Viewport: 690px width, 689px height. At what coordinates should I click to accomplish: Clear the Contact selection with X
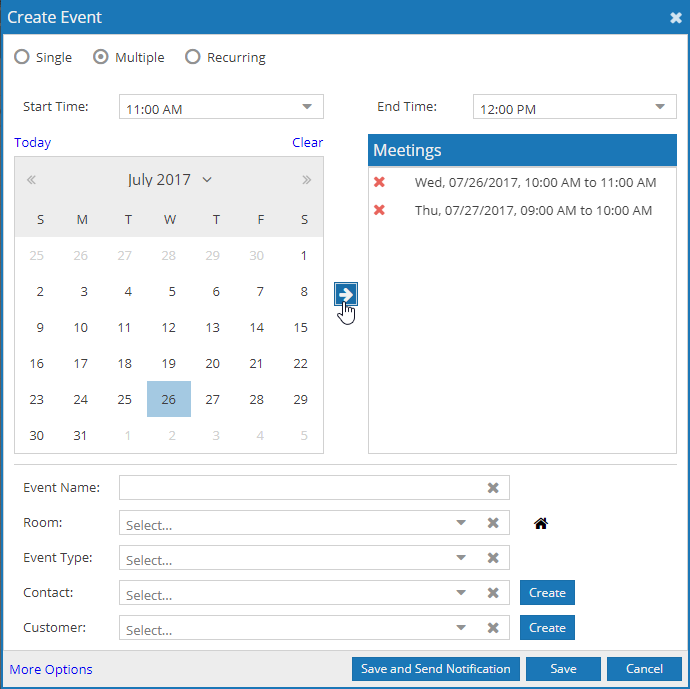click(x=493, y=593)
